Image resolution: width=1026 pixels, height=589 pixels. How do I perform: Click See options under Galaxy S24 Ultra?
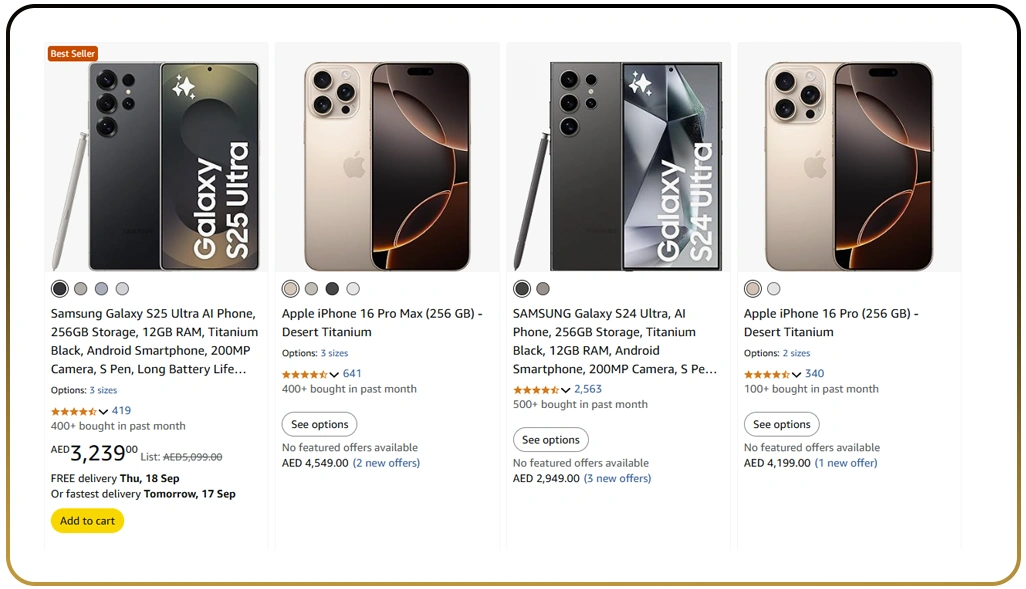coord(550,439)
